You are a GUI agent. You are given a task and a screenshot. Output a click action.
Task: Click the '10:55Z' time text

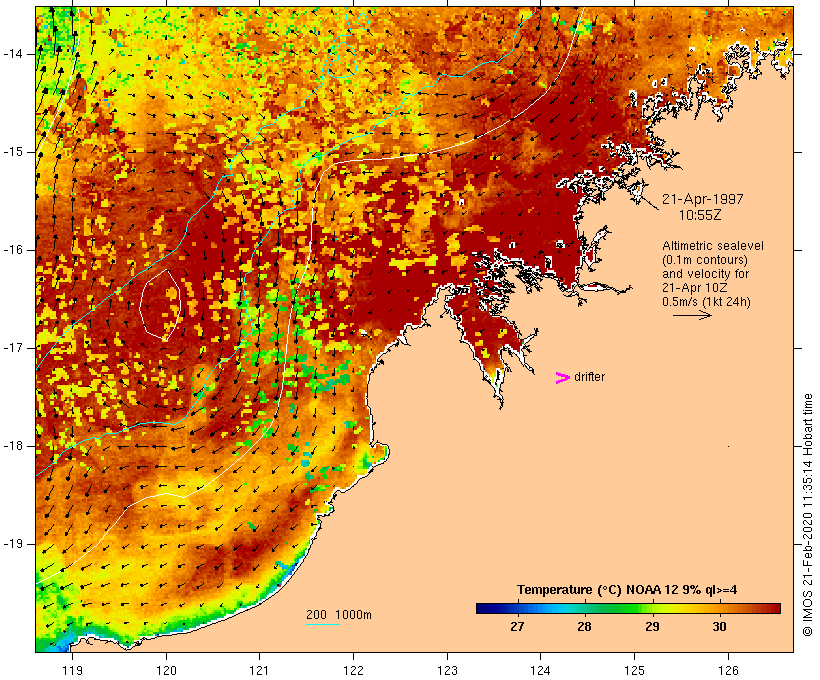click(700, 215)
